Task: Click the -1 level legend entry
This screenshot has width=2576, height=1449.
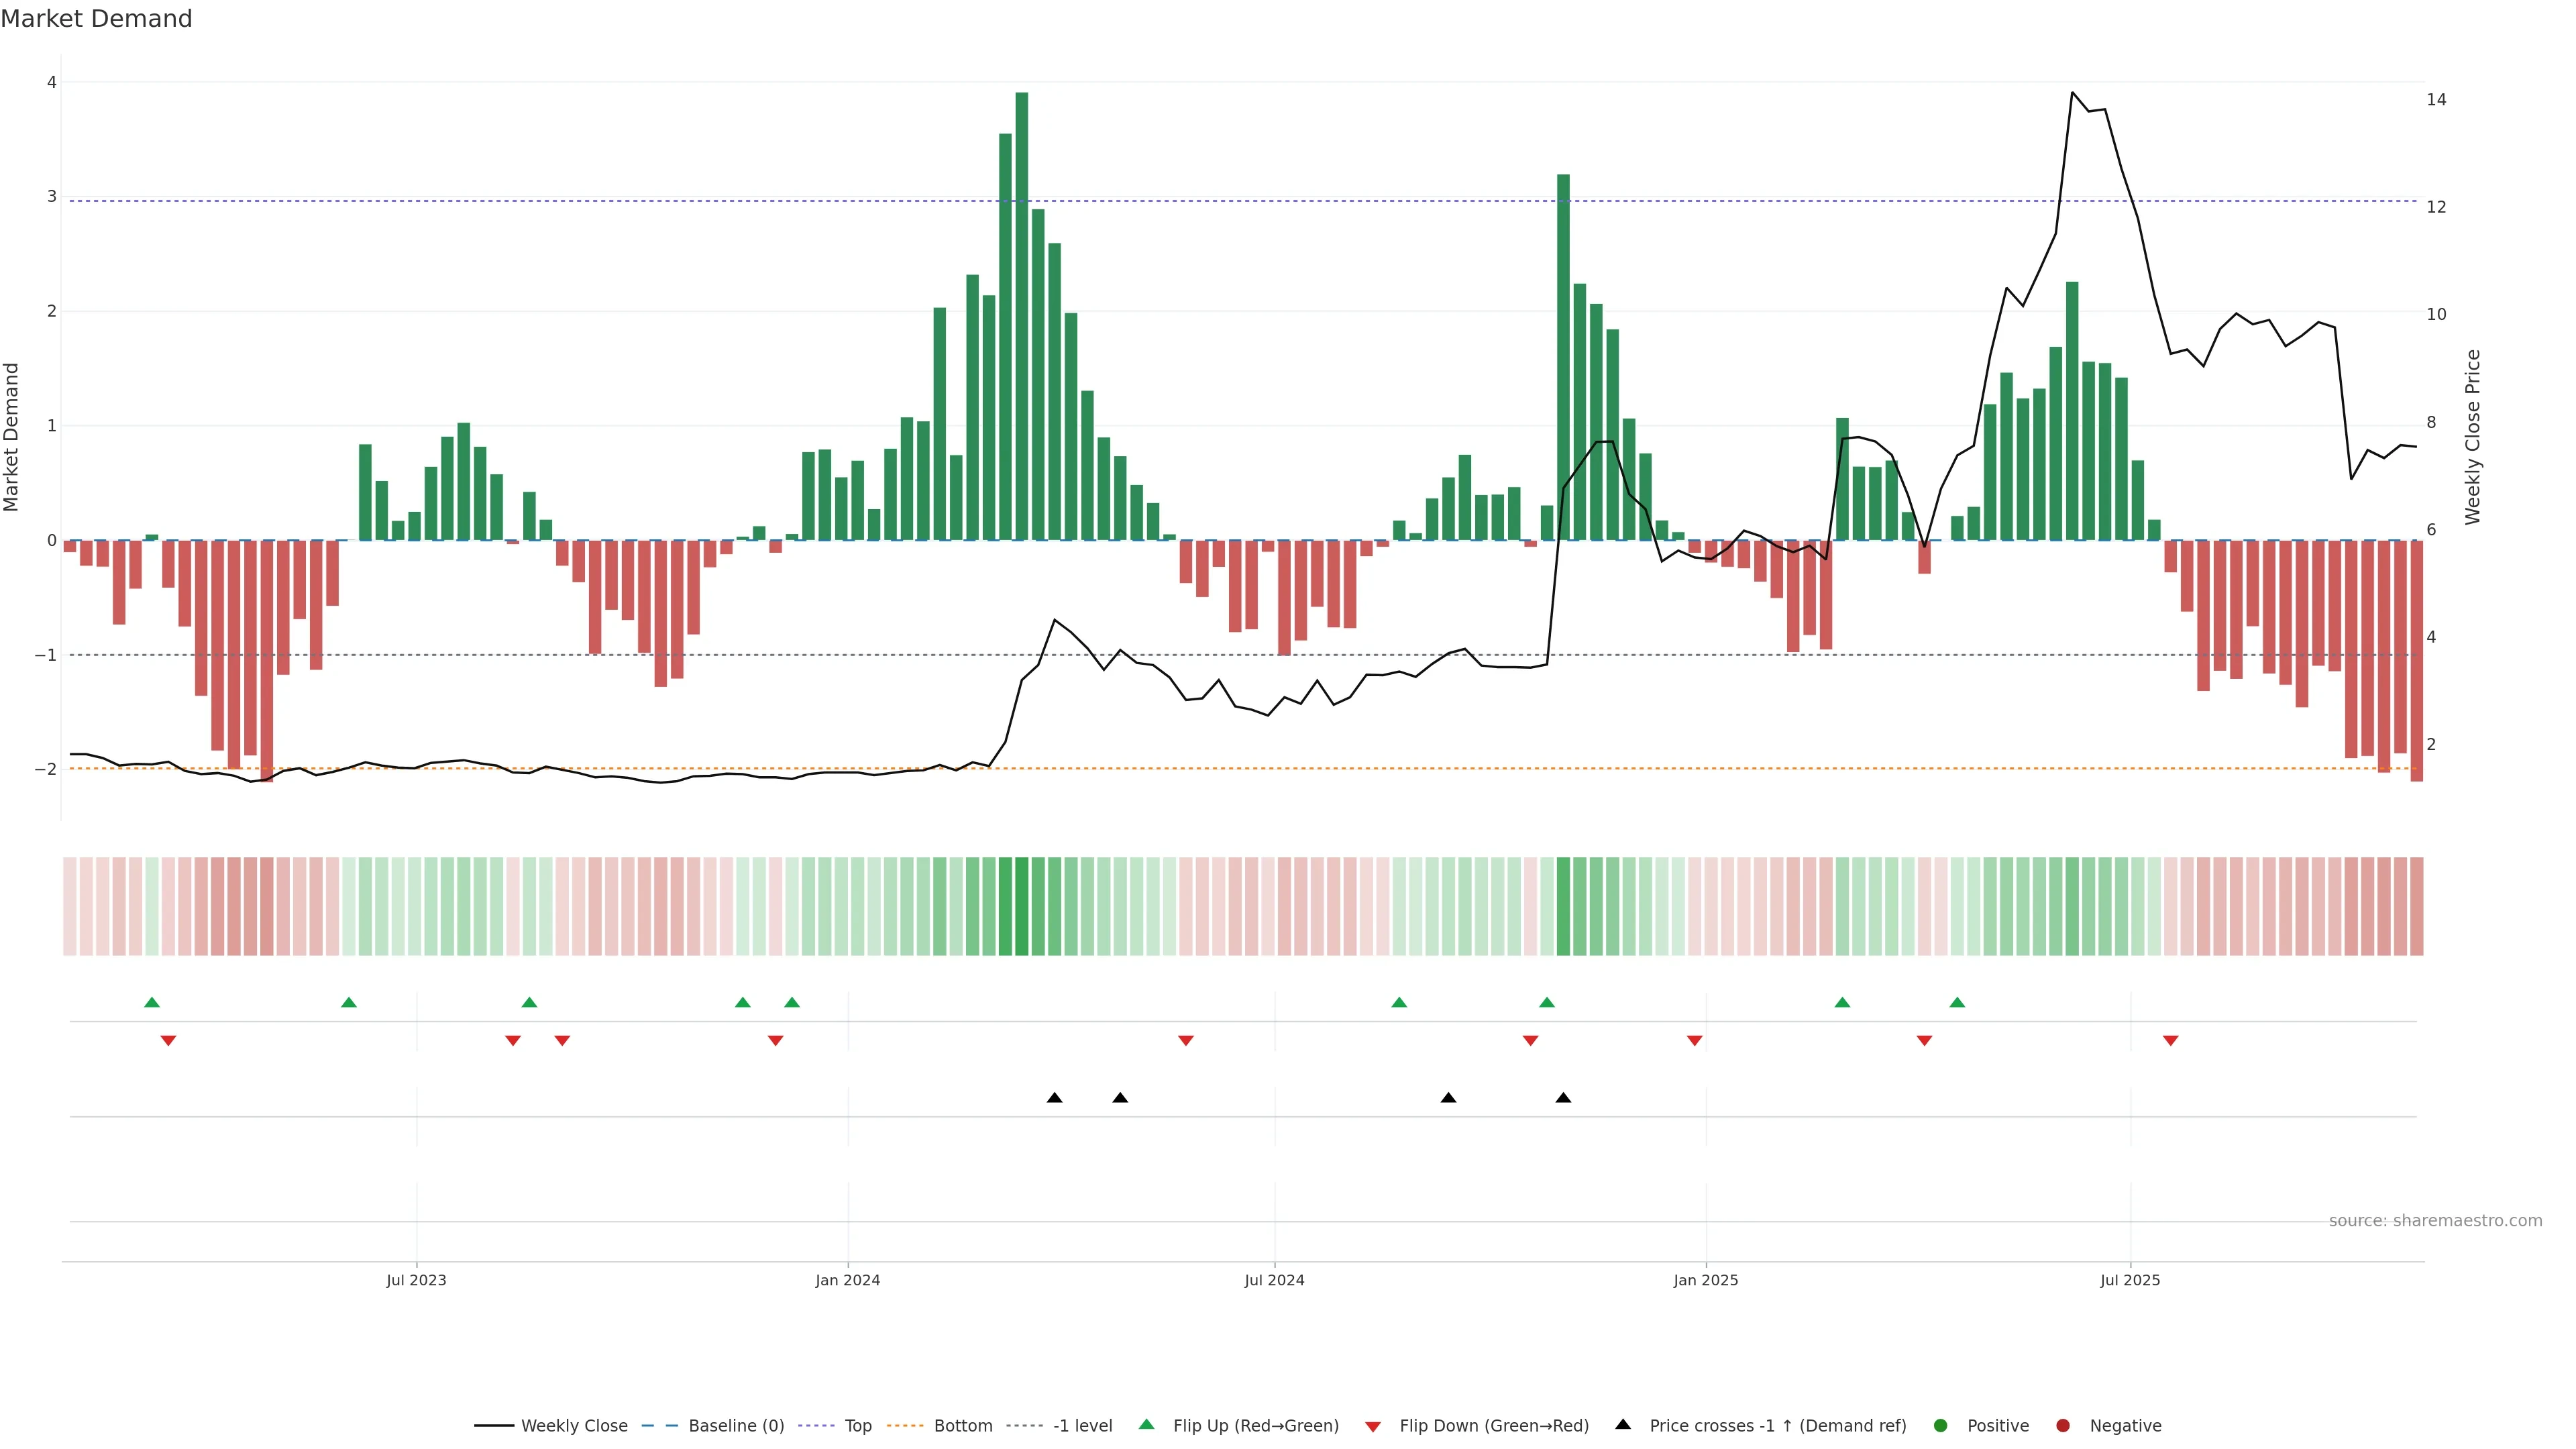Action: coord(1082,1425)
